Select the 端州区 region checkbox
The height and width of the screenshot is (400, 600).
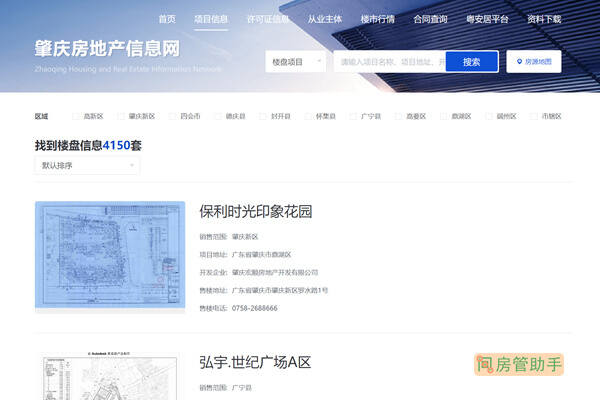coord(489,116)
